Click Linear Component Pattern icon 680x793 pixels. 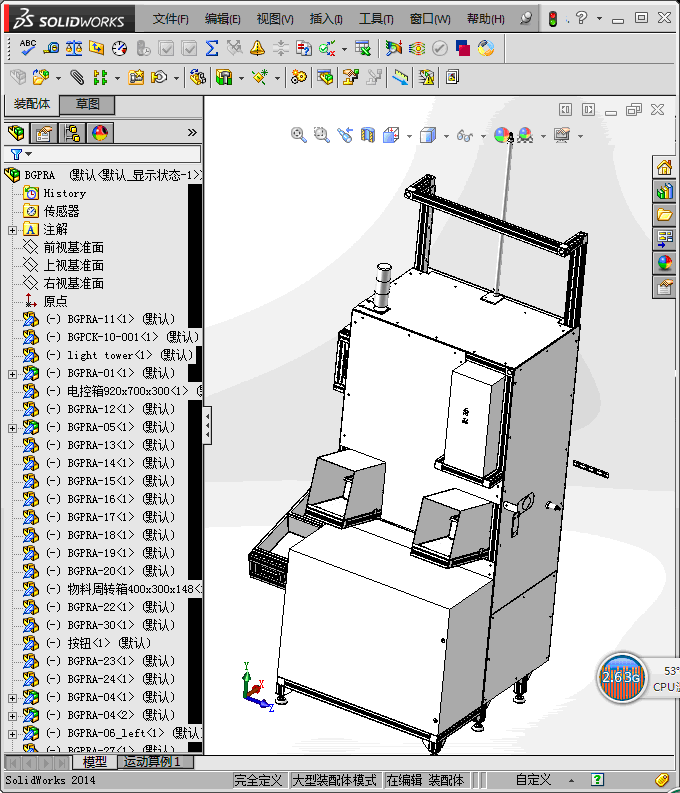(x=100, y=77)
